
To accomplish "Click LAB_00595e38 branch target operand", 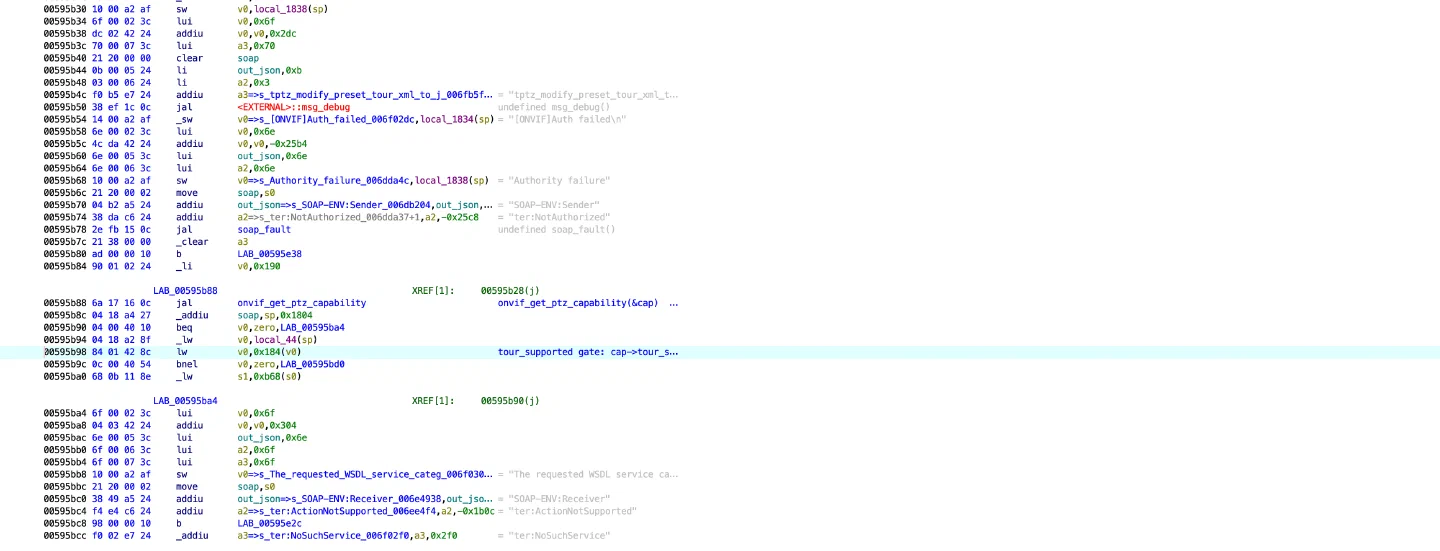I will coord(269,254).
